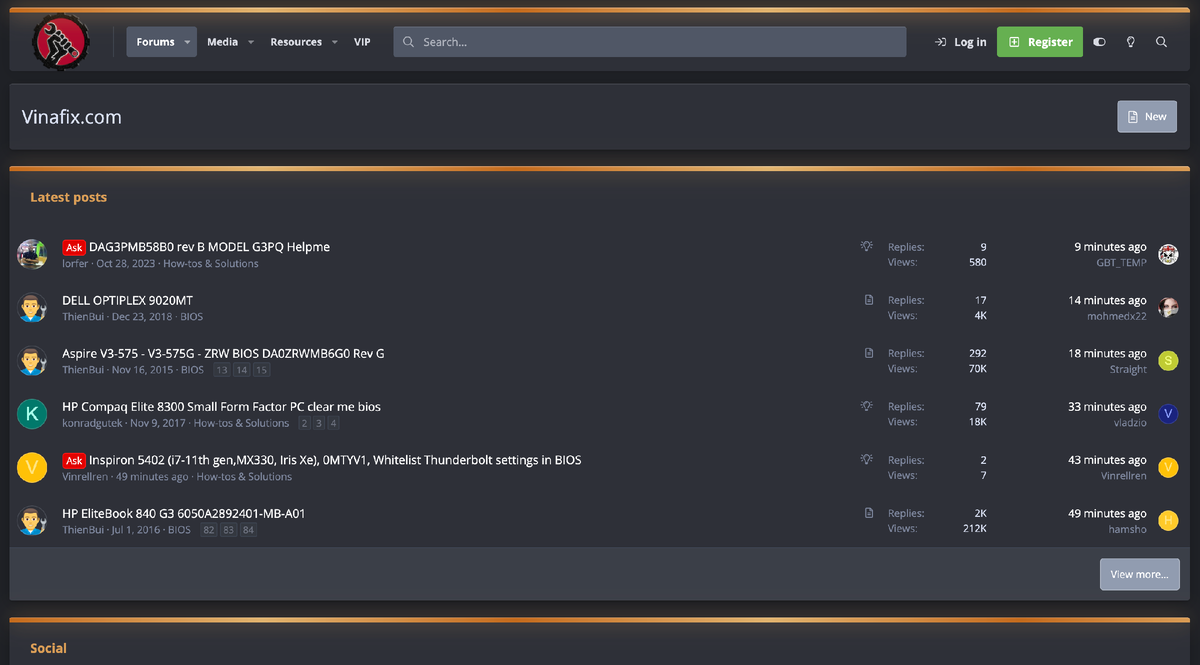1200x665 pixels.
Task: Open How-tos & Solutions under konradgutek thread
Action: pyautogui.click(x=241, y=423)
